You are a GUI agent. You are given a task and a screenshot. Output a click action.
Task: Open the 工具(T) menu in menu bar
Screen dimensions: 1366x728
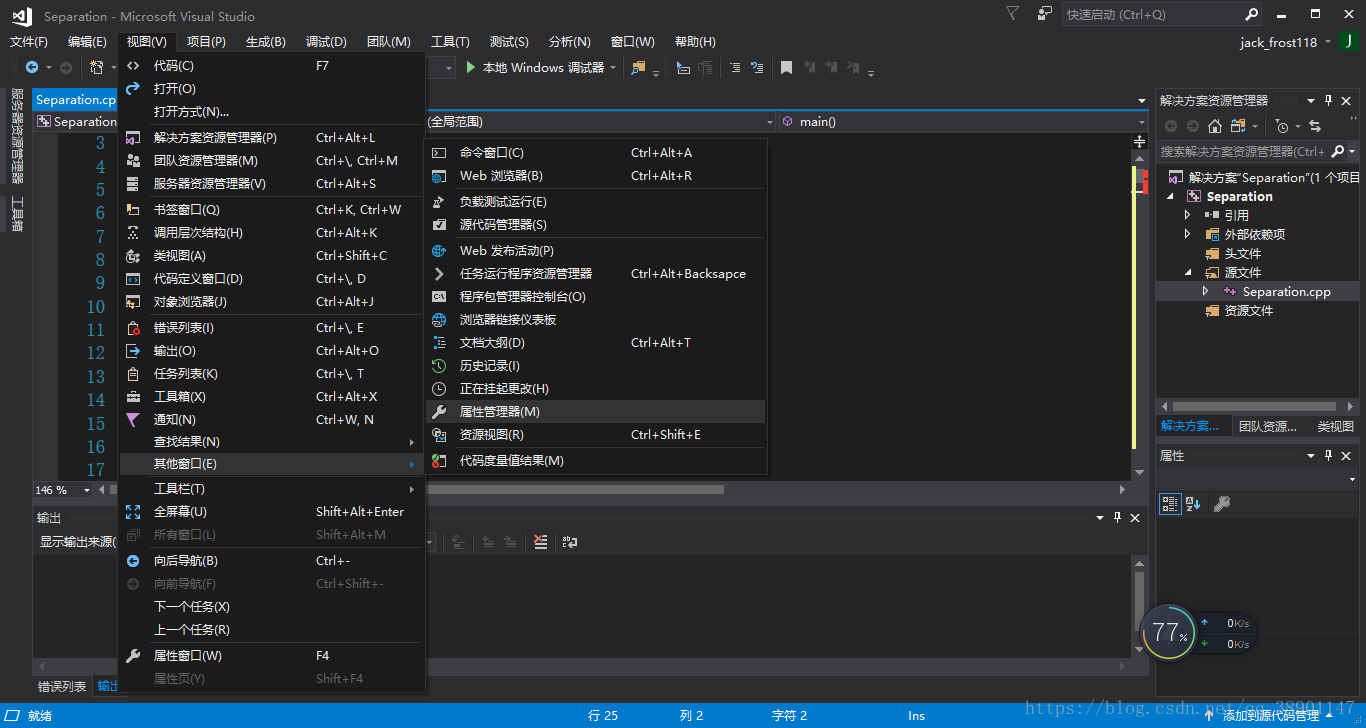(x=450, y=41)
